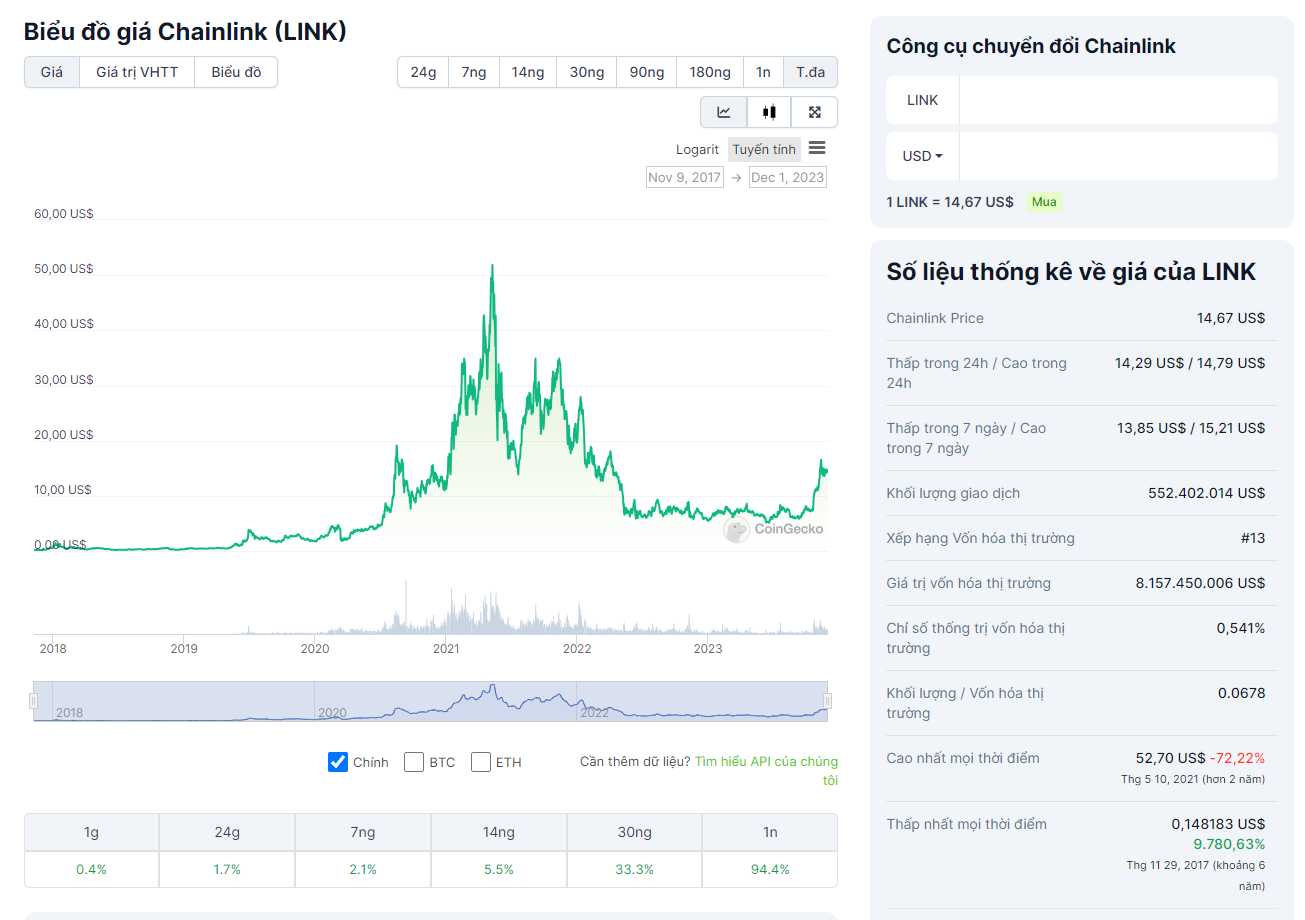Viewport: 1305px width, 920px height.
Task: Choose 24g time range
Action: coord(423,72)
